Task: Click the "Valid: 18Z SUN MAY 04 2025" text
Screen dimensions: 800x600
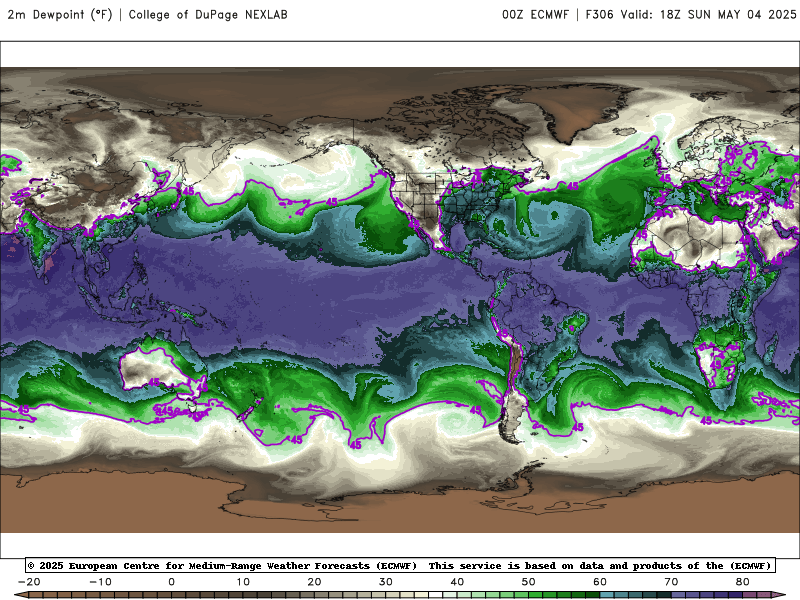Action: coord(708,14)
